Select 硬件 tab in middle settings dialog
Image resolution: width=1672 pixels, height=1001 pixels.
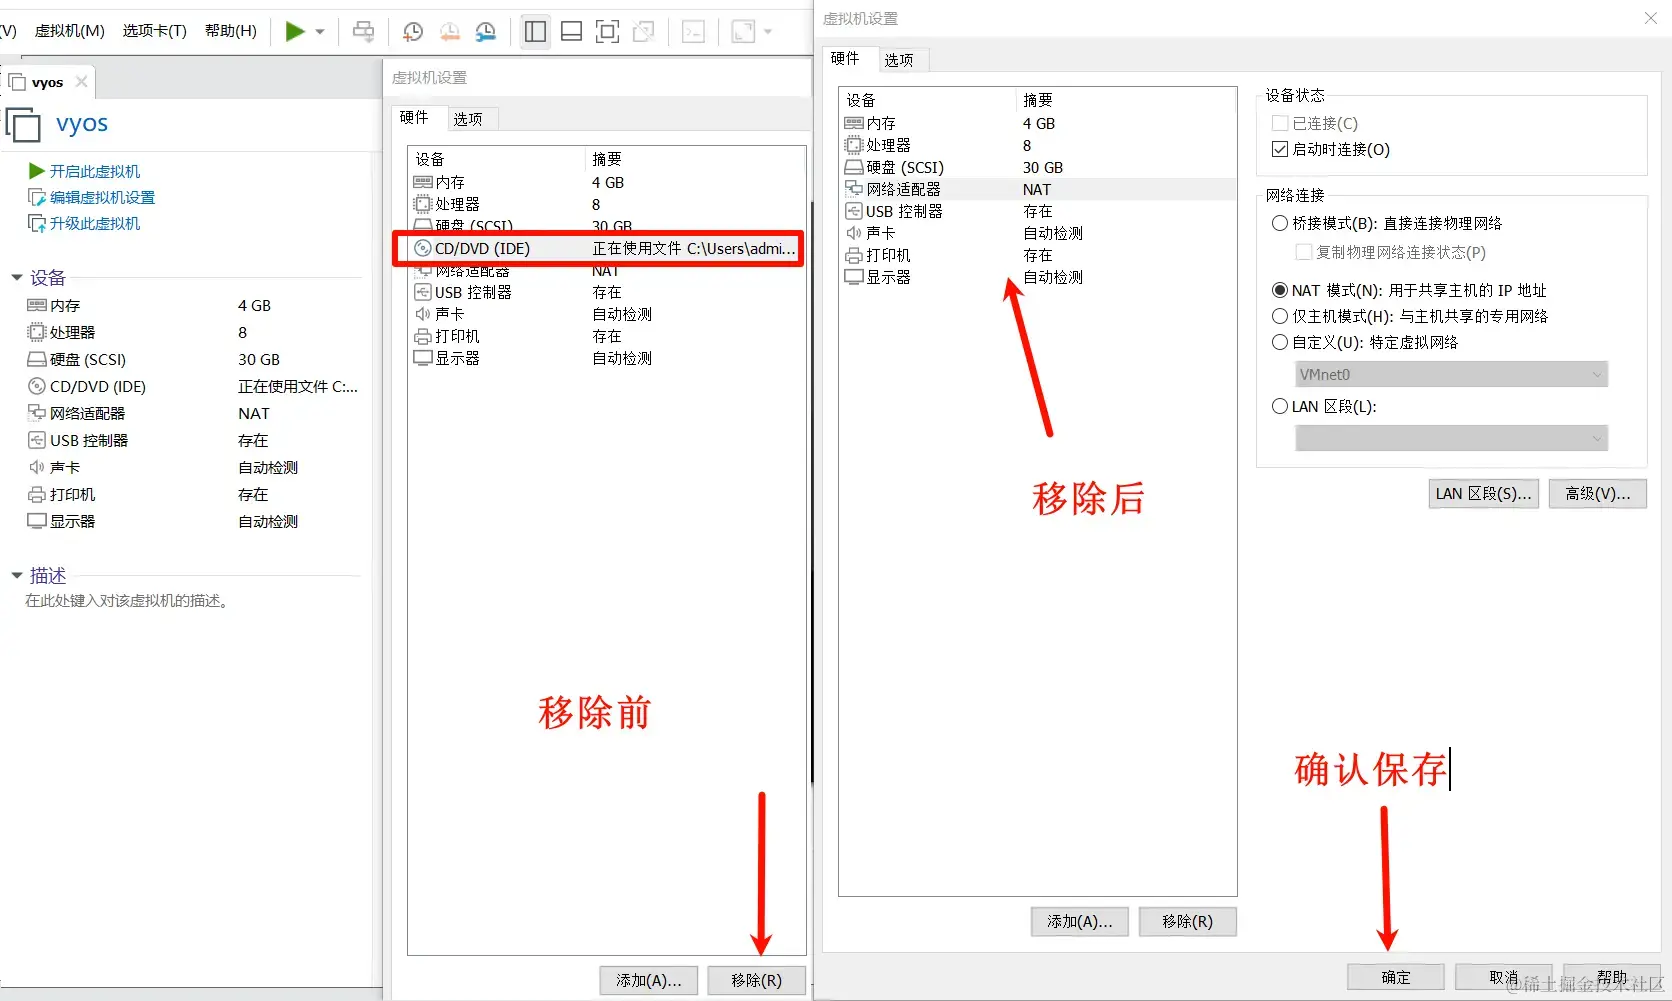[x=414, y=117]
